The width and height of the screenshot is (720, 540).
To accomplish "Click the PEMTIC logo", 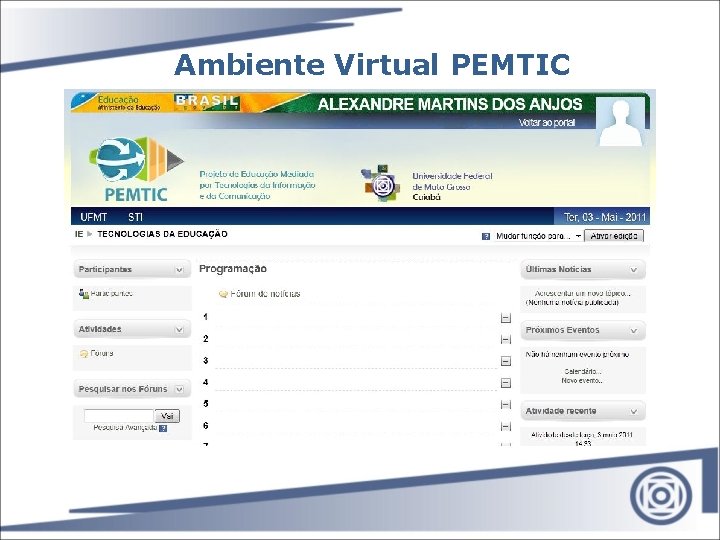I will pos(136,169).
